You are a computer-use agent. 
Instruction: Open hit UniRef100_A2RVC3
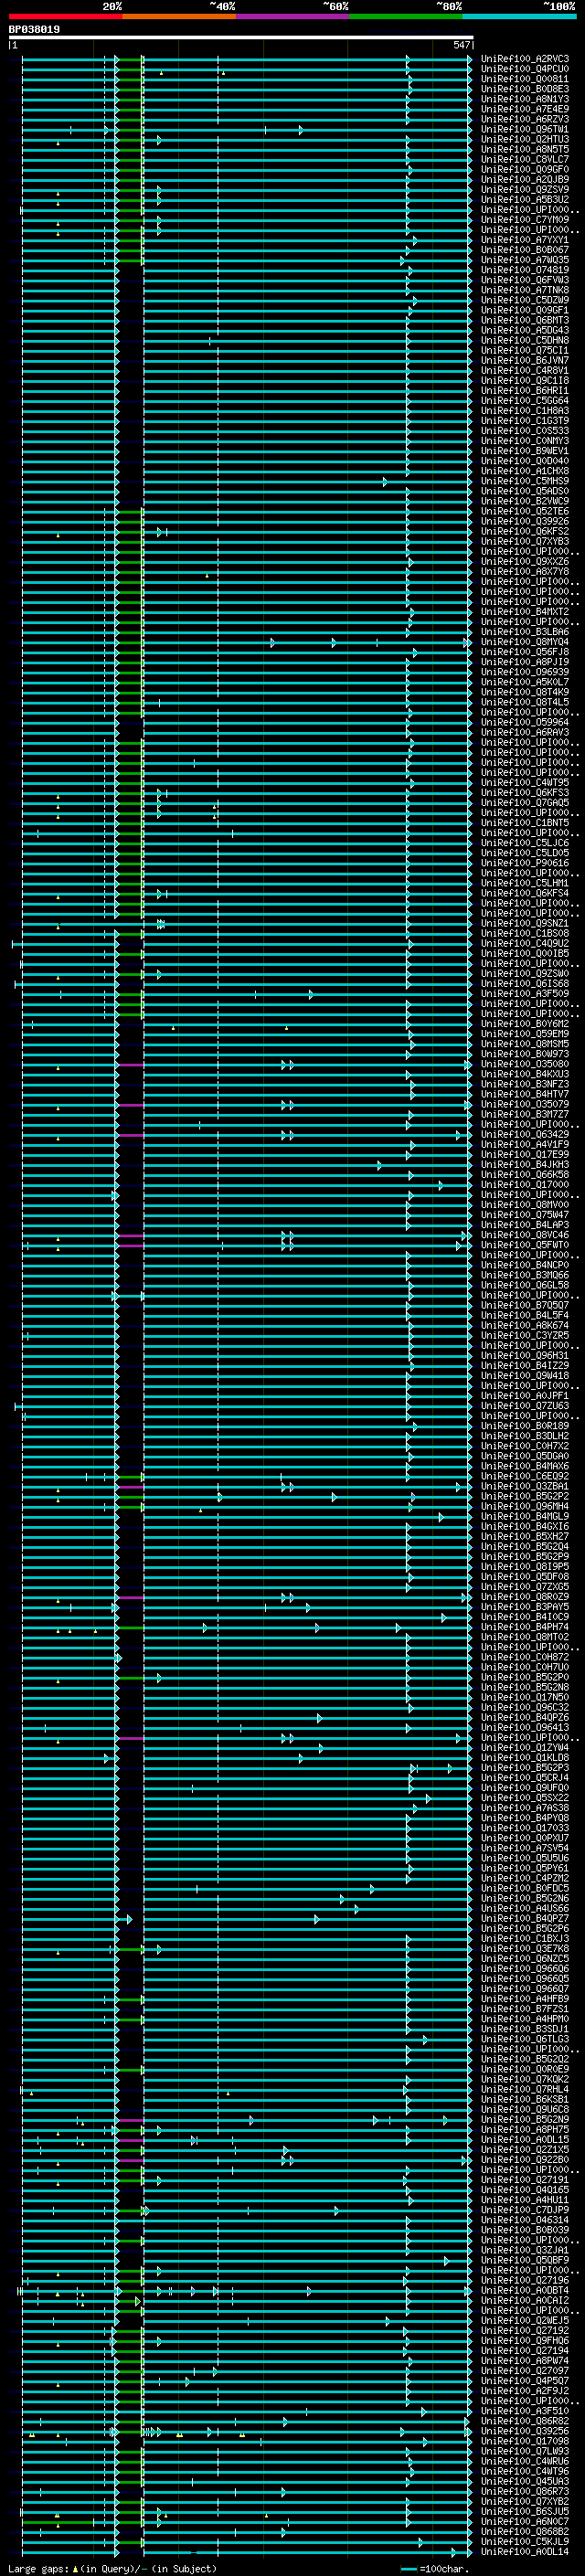click(524, 59)
